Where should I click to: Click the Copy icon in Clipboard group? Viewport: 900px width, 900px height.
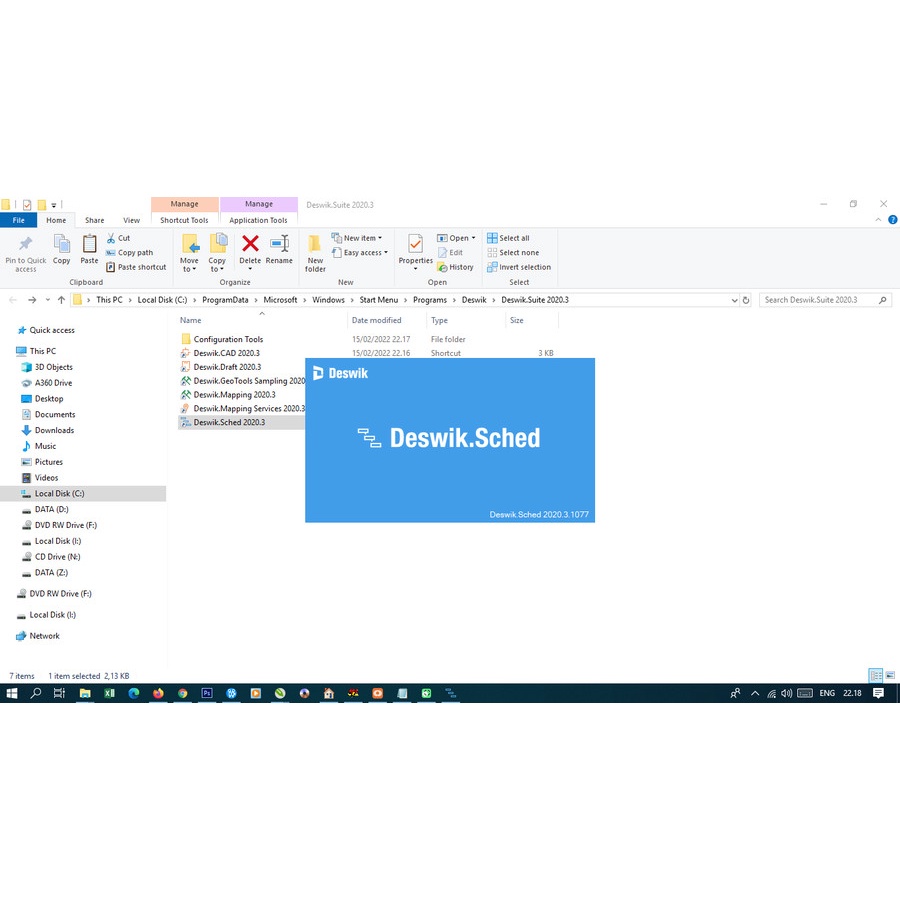click(61, 244)
